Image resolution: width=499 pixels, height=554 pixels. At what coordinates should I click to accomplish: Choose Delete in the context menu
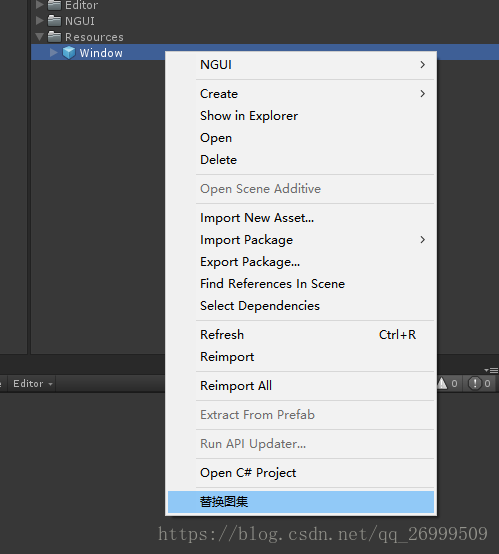pyautogui.click(x=301, y=160)
